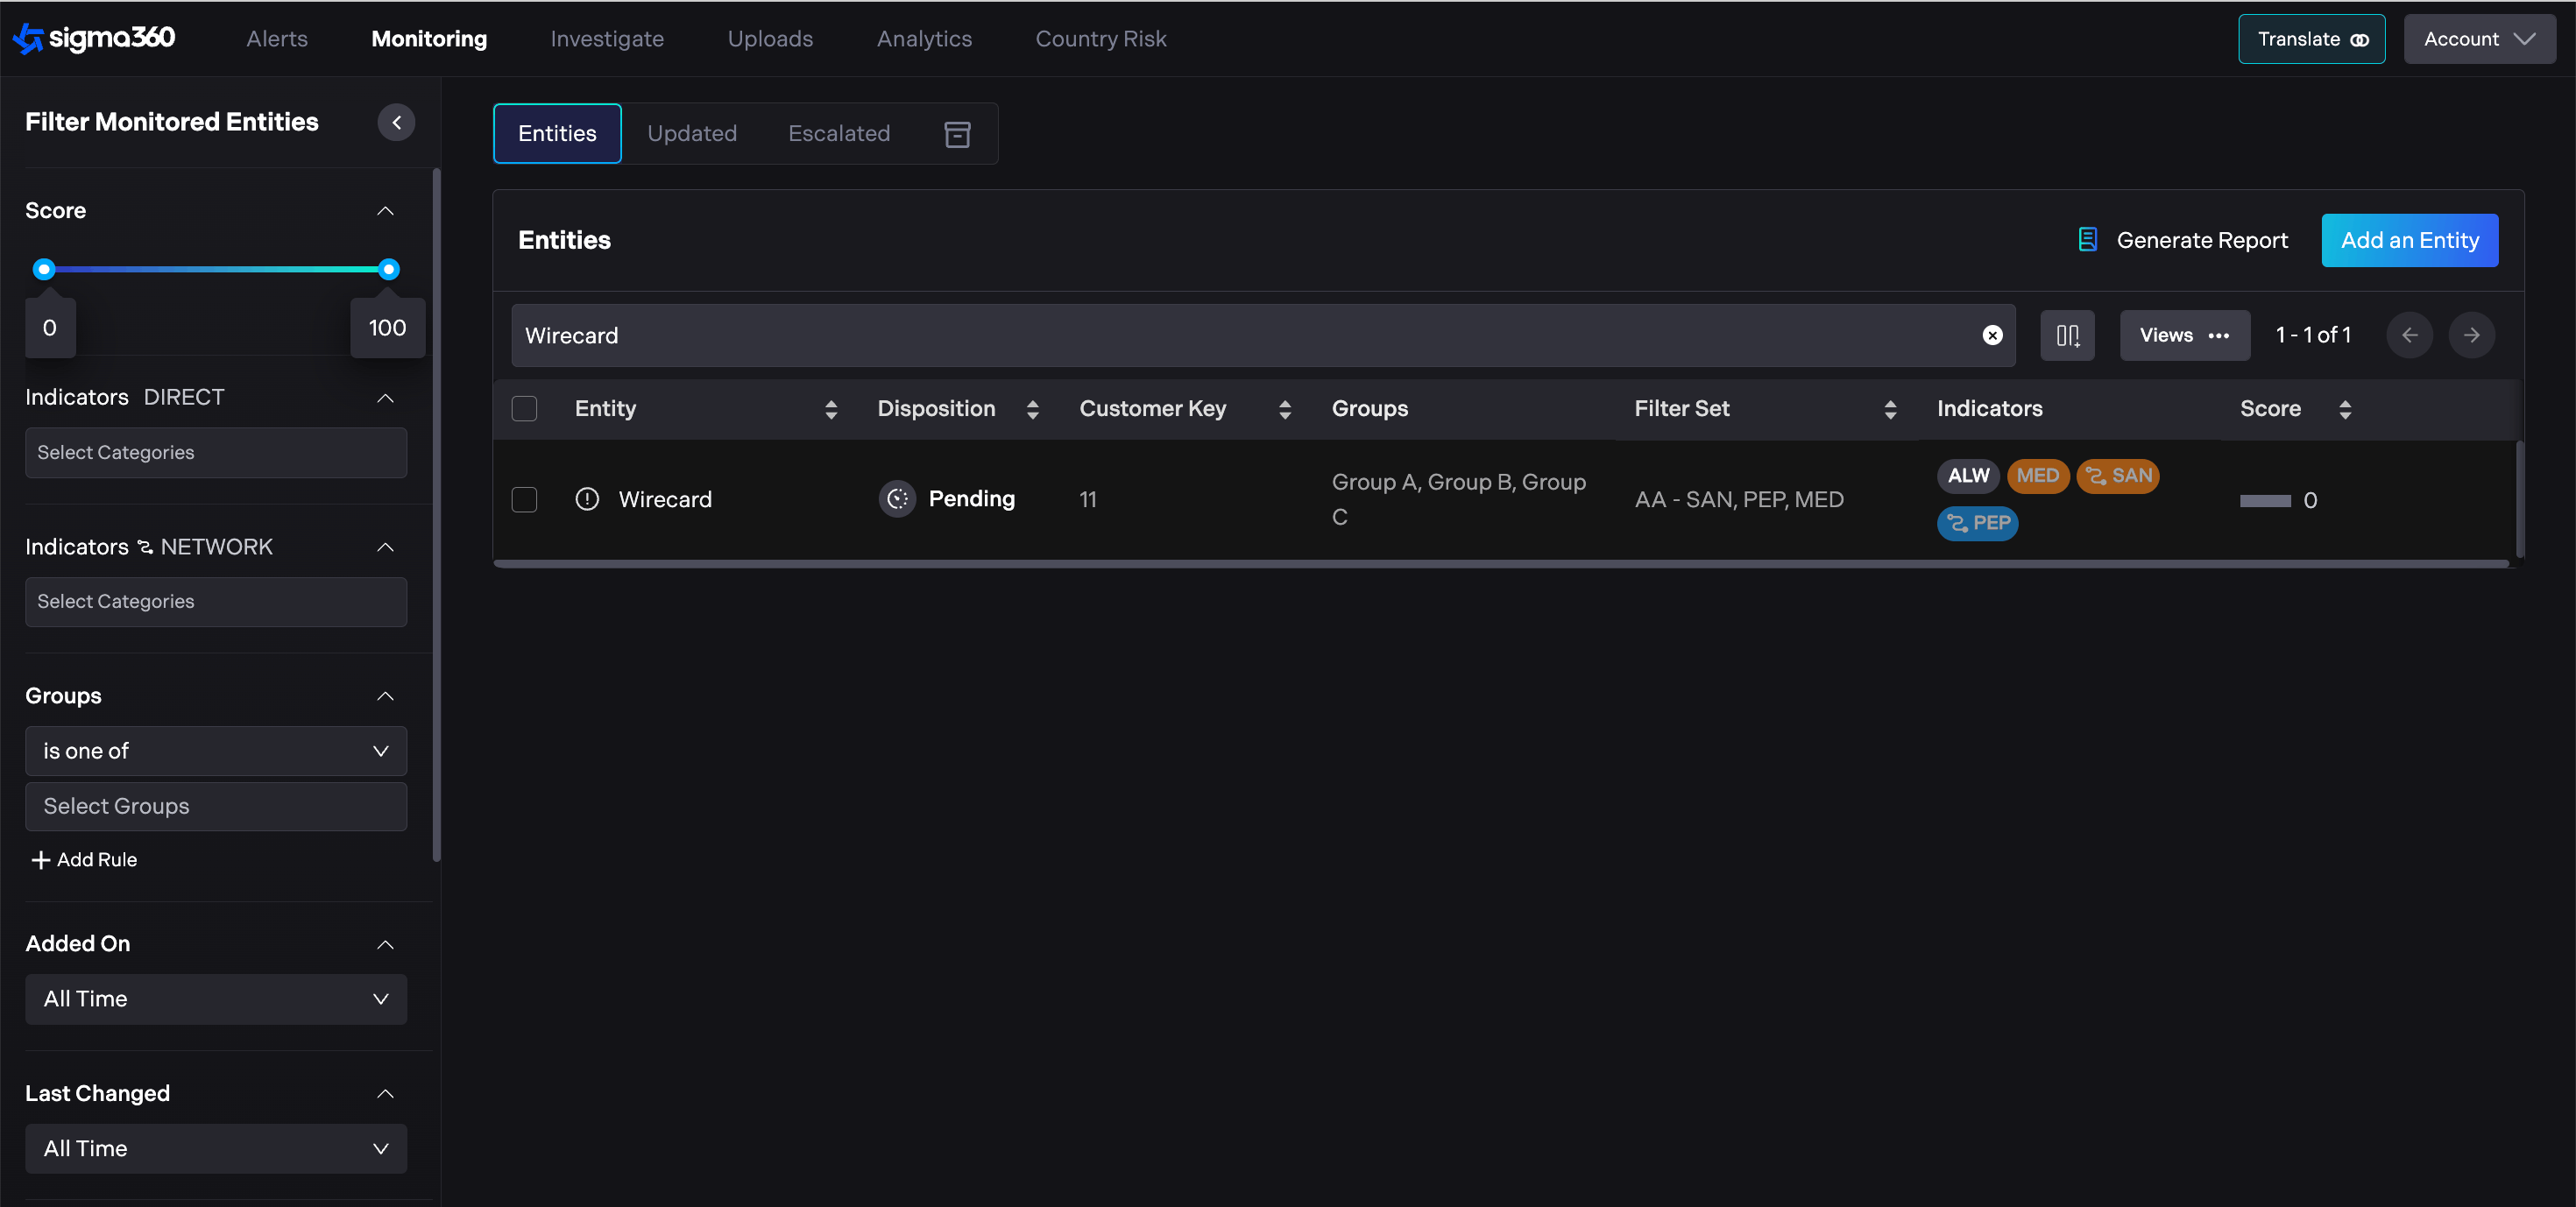
Task: Click the sigma360 logo
Action: (94, 38)
